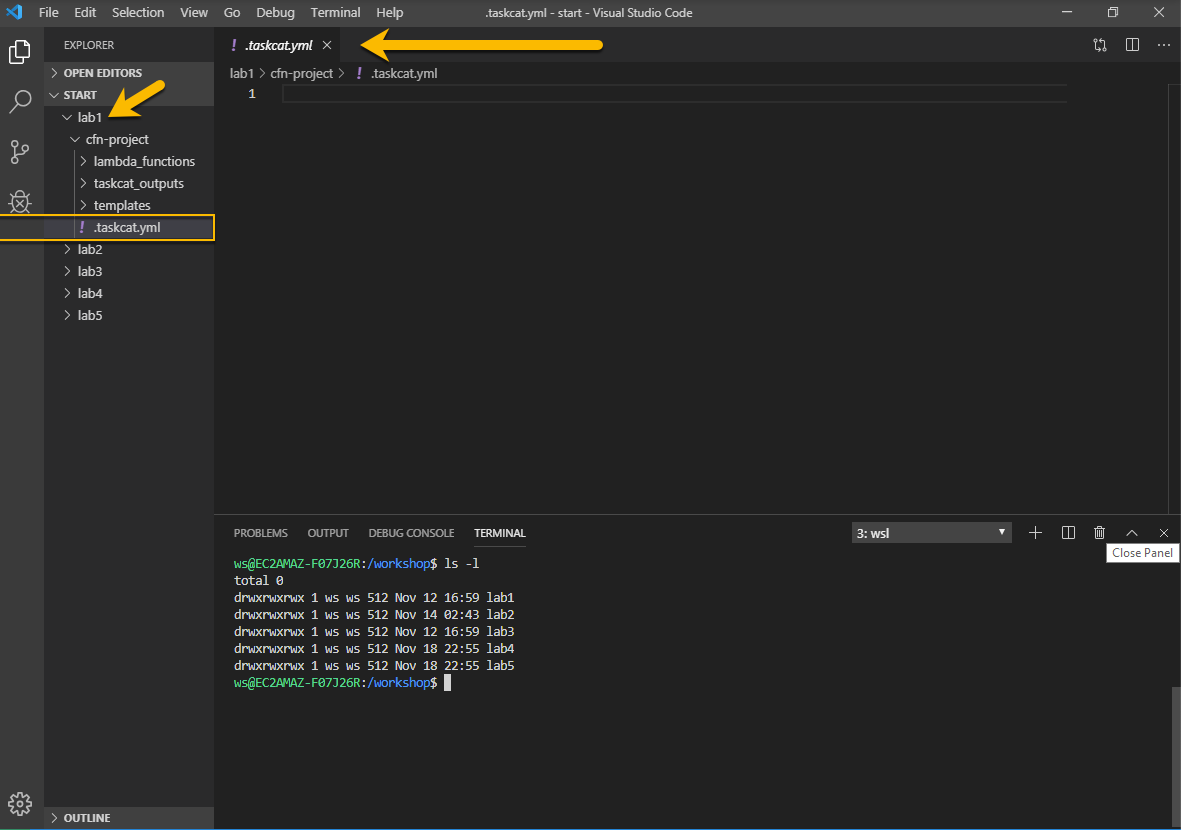Open the File menu
Image resolution: width=1181 pixels, height=830 pixels.
click(48, 13)
